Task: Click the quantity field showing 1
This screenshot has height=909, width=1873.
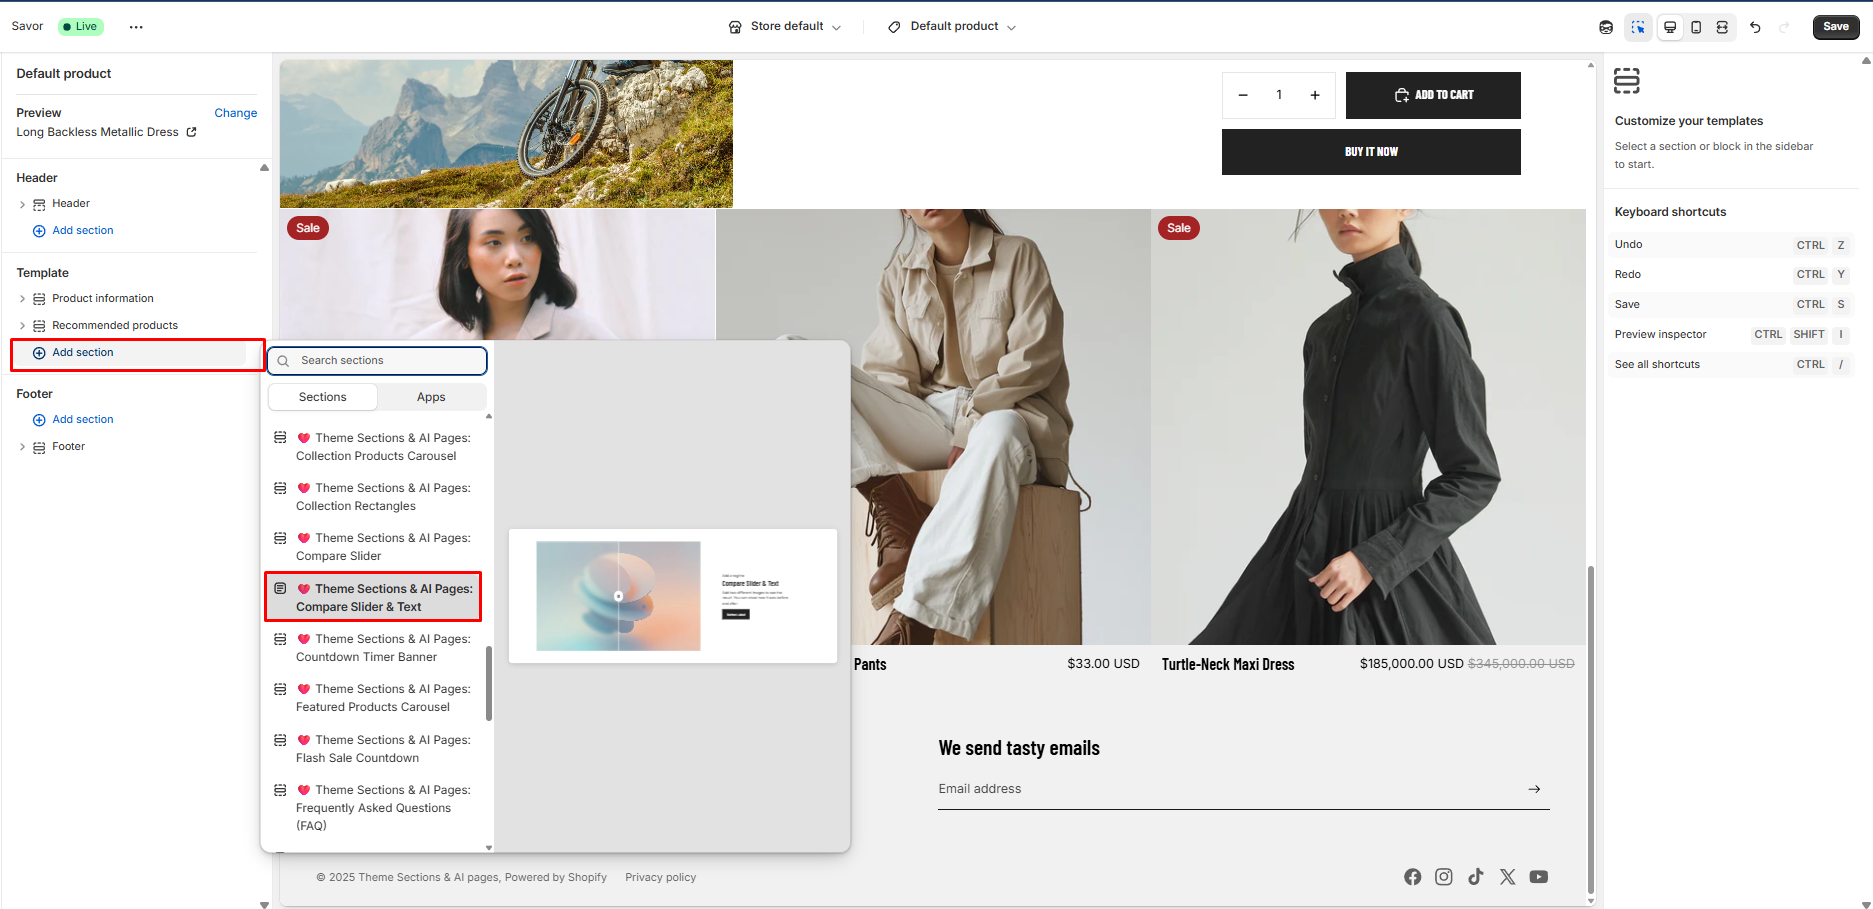Action: click(x=1279, y=95)
